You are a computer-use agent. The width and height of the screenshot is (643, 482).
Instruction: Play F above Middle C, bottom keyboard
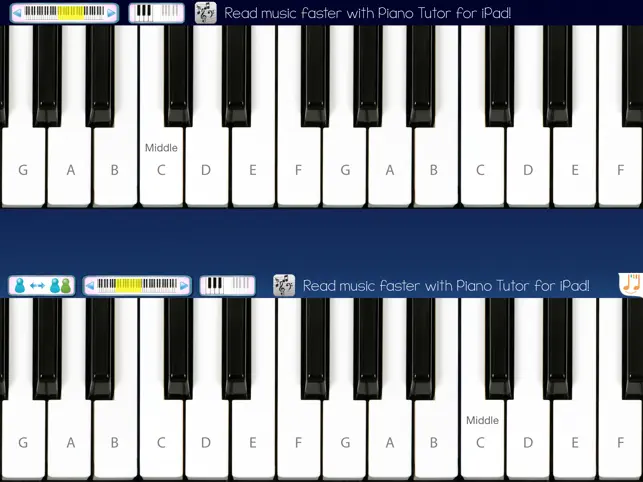(x=620, y=442)
